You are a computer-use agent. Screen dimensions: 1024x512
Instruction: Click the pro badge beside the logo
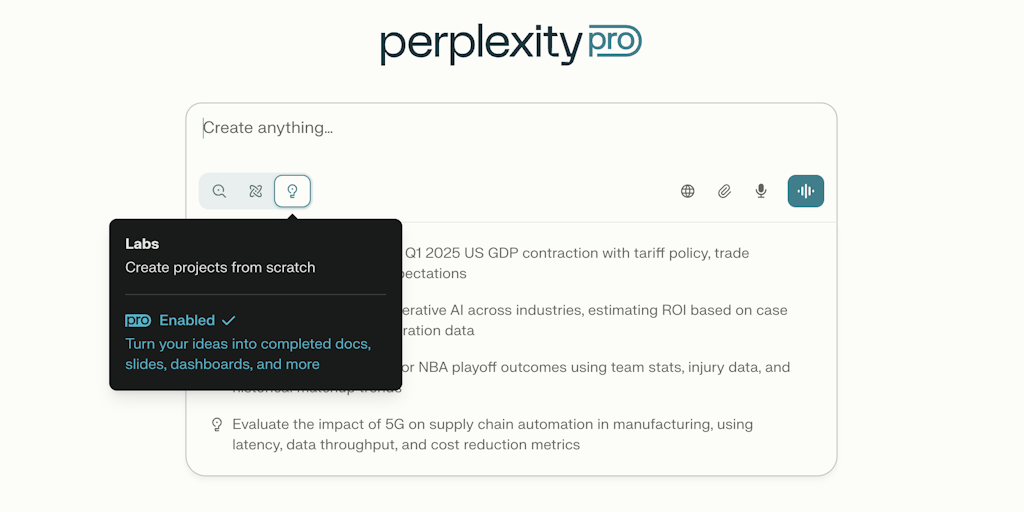[614, 42]
